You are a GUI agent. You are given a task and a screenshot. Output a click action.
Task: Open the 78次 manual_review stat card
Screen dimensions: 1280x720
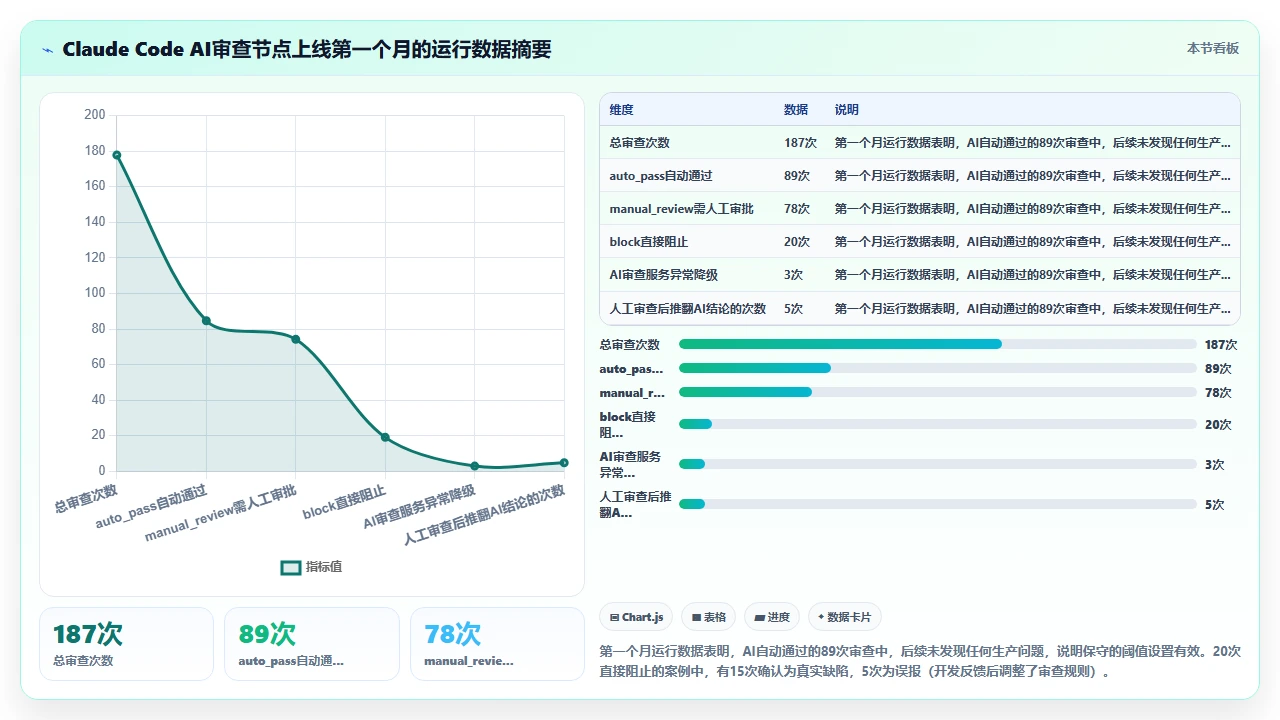tap(497, 644)
